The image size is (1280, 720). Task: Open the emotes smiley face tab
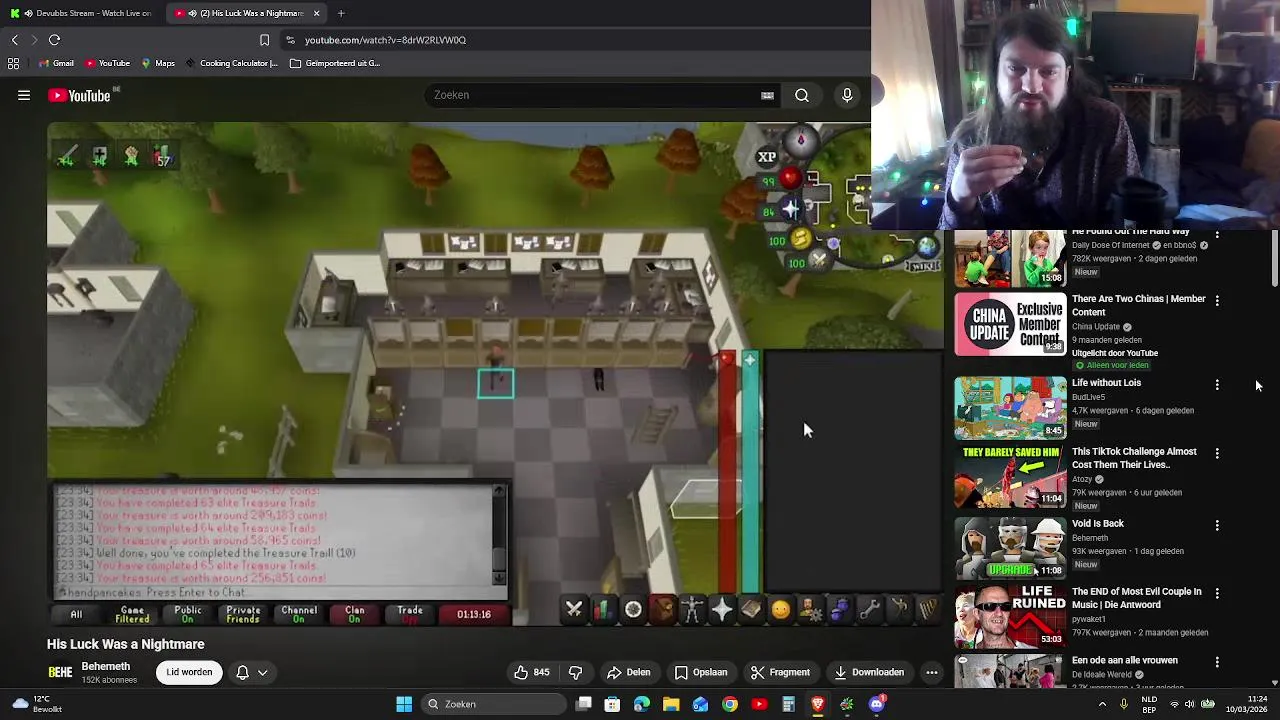coord(780,609)
